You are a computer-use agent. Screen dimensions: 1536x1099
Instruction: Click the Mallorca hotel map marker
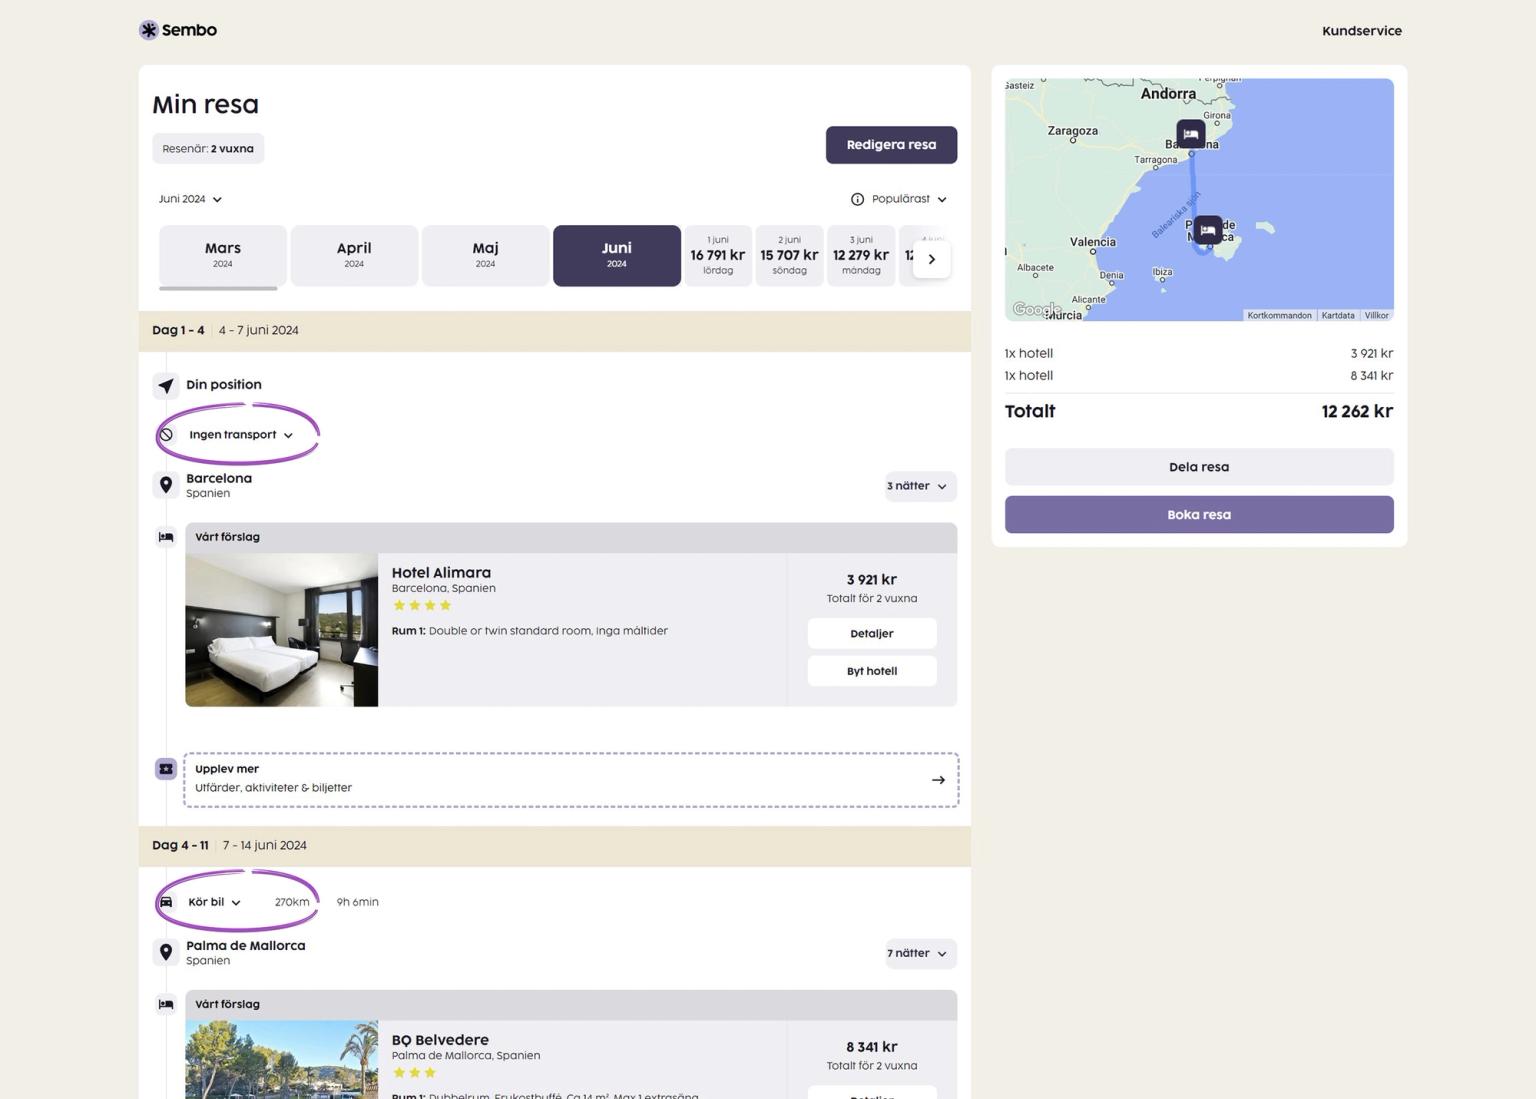click(1208, 230)
